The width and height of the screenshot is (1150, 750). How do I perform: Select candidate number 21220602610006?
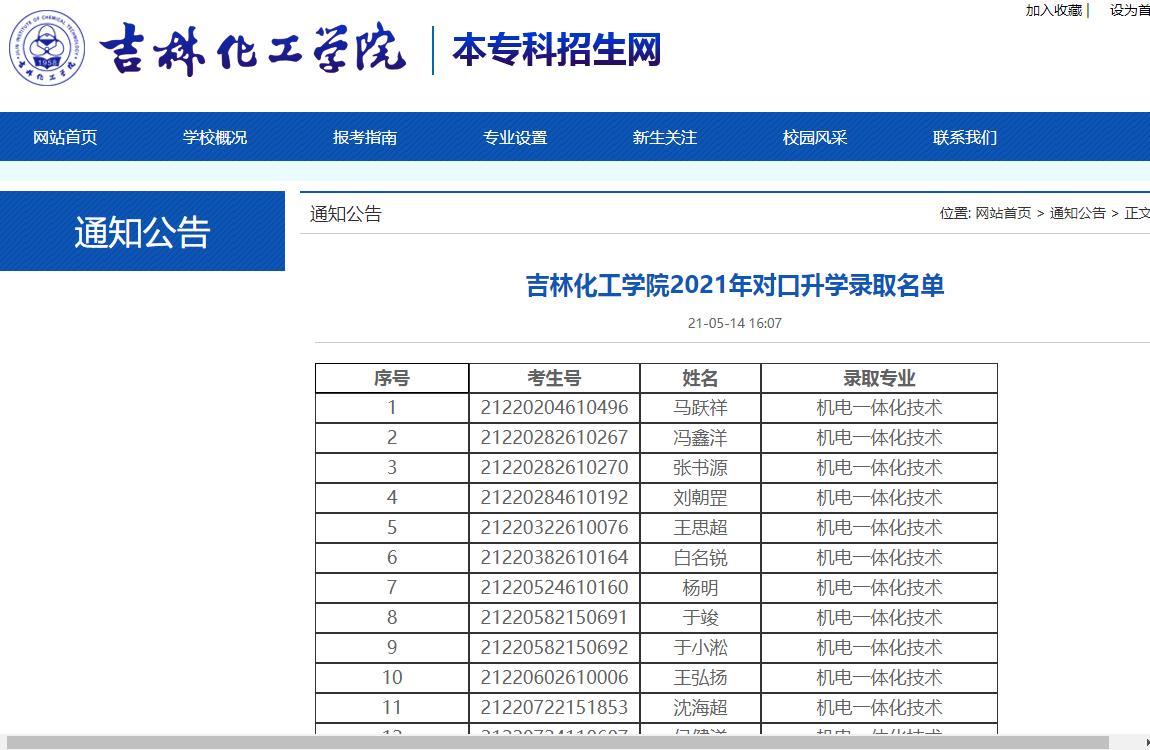pos(554,678)
